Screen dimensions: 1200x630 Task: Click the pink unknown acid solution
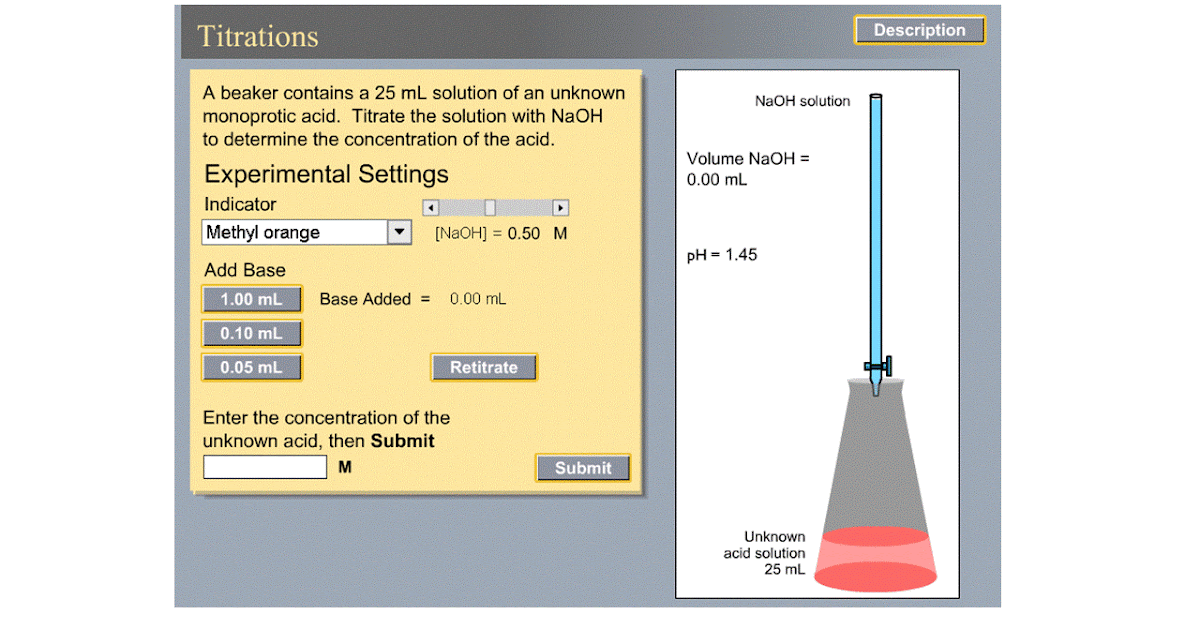(876, 555)
